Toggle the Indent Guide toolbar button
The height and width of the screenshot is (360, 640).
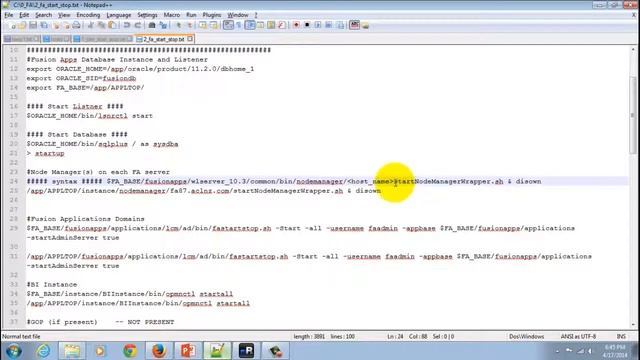coord(250,25)
